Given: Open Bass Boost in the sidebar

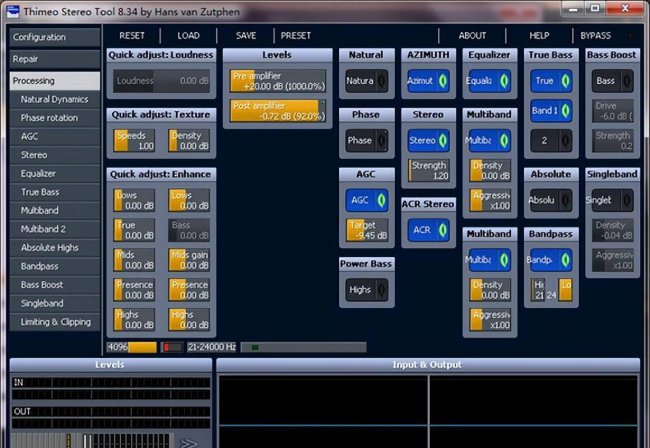Looking at the screenshot, I should pyautogui.click(x=55, y=285).
